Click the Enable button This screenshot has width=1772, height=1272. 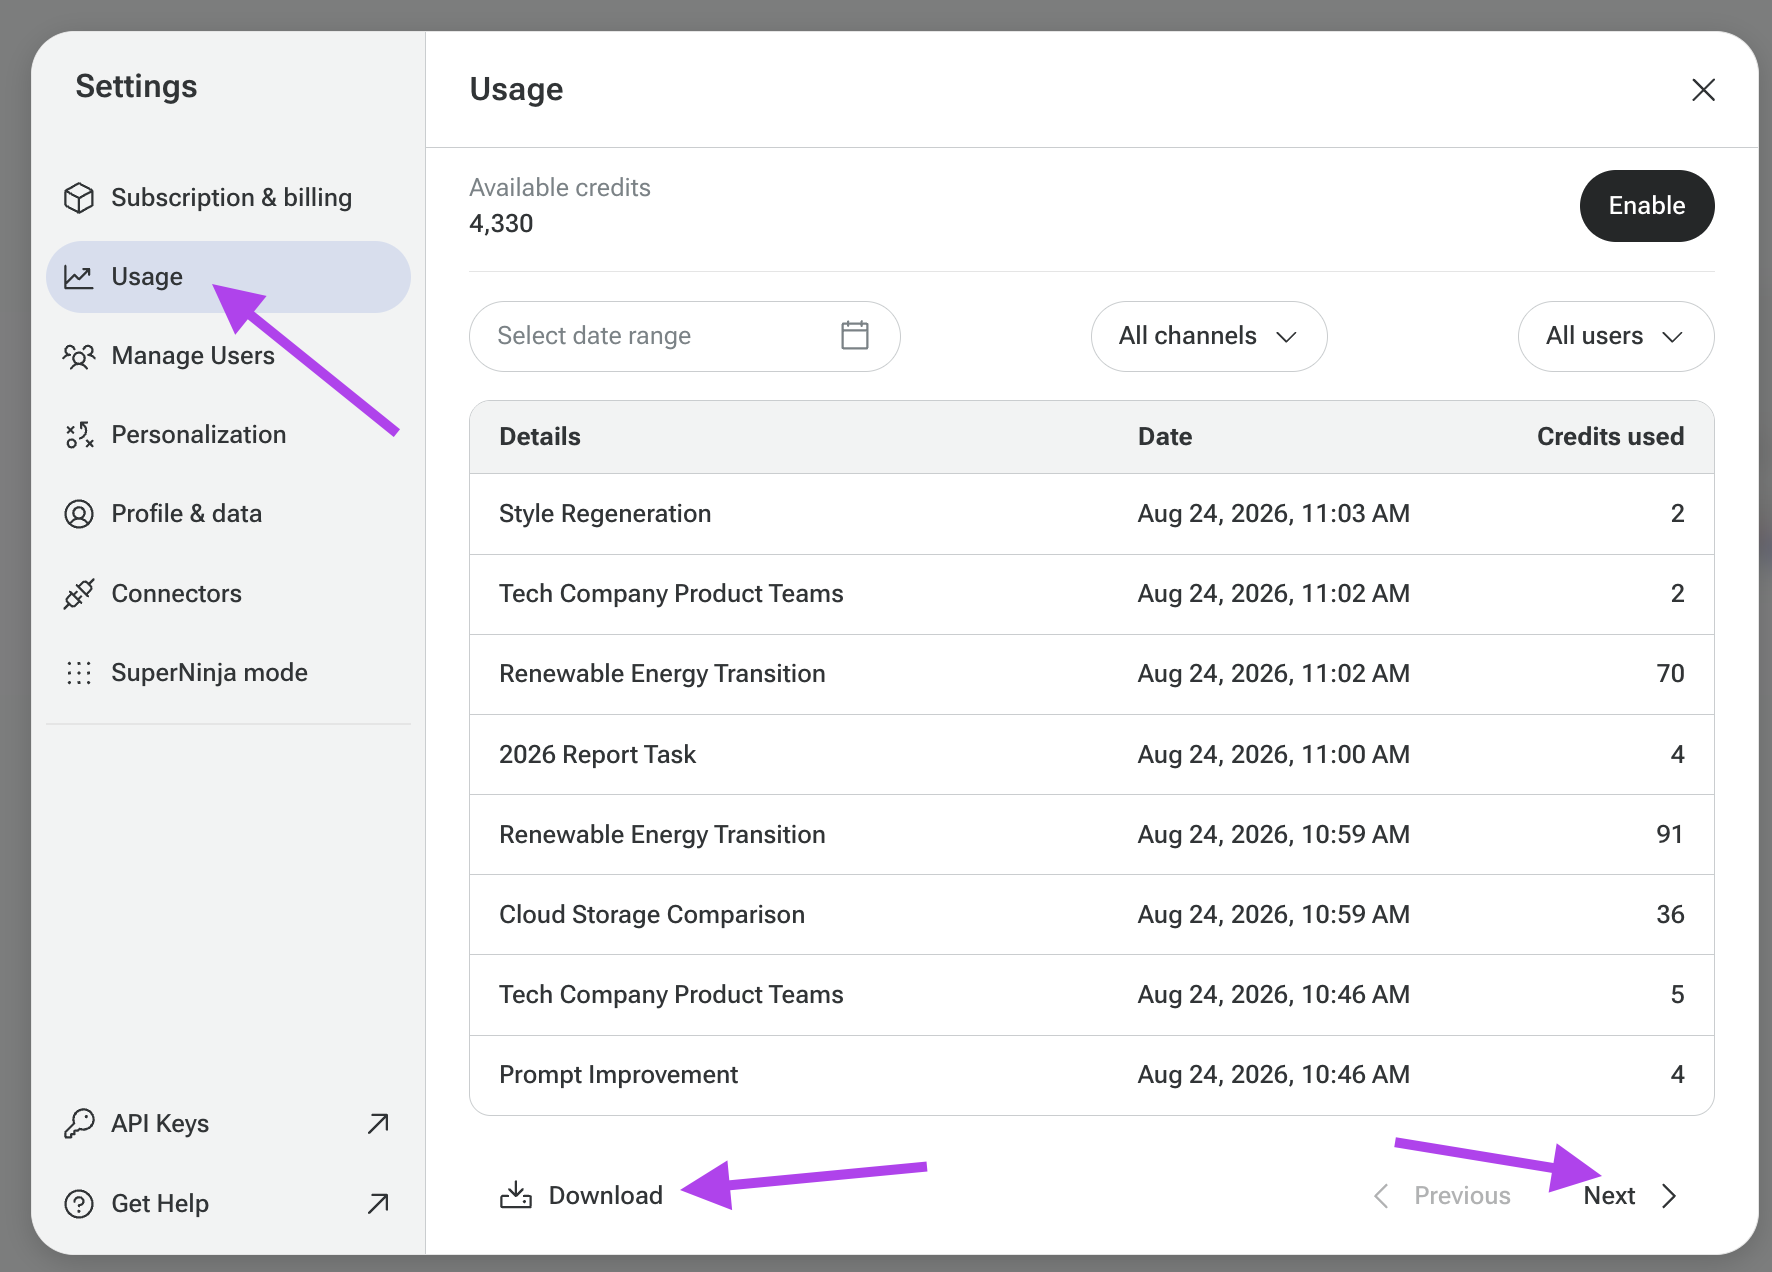(x=1647, y=206)
